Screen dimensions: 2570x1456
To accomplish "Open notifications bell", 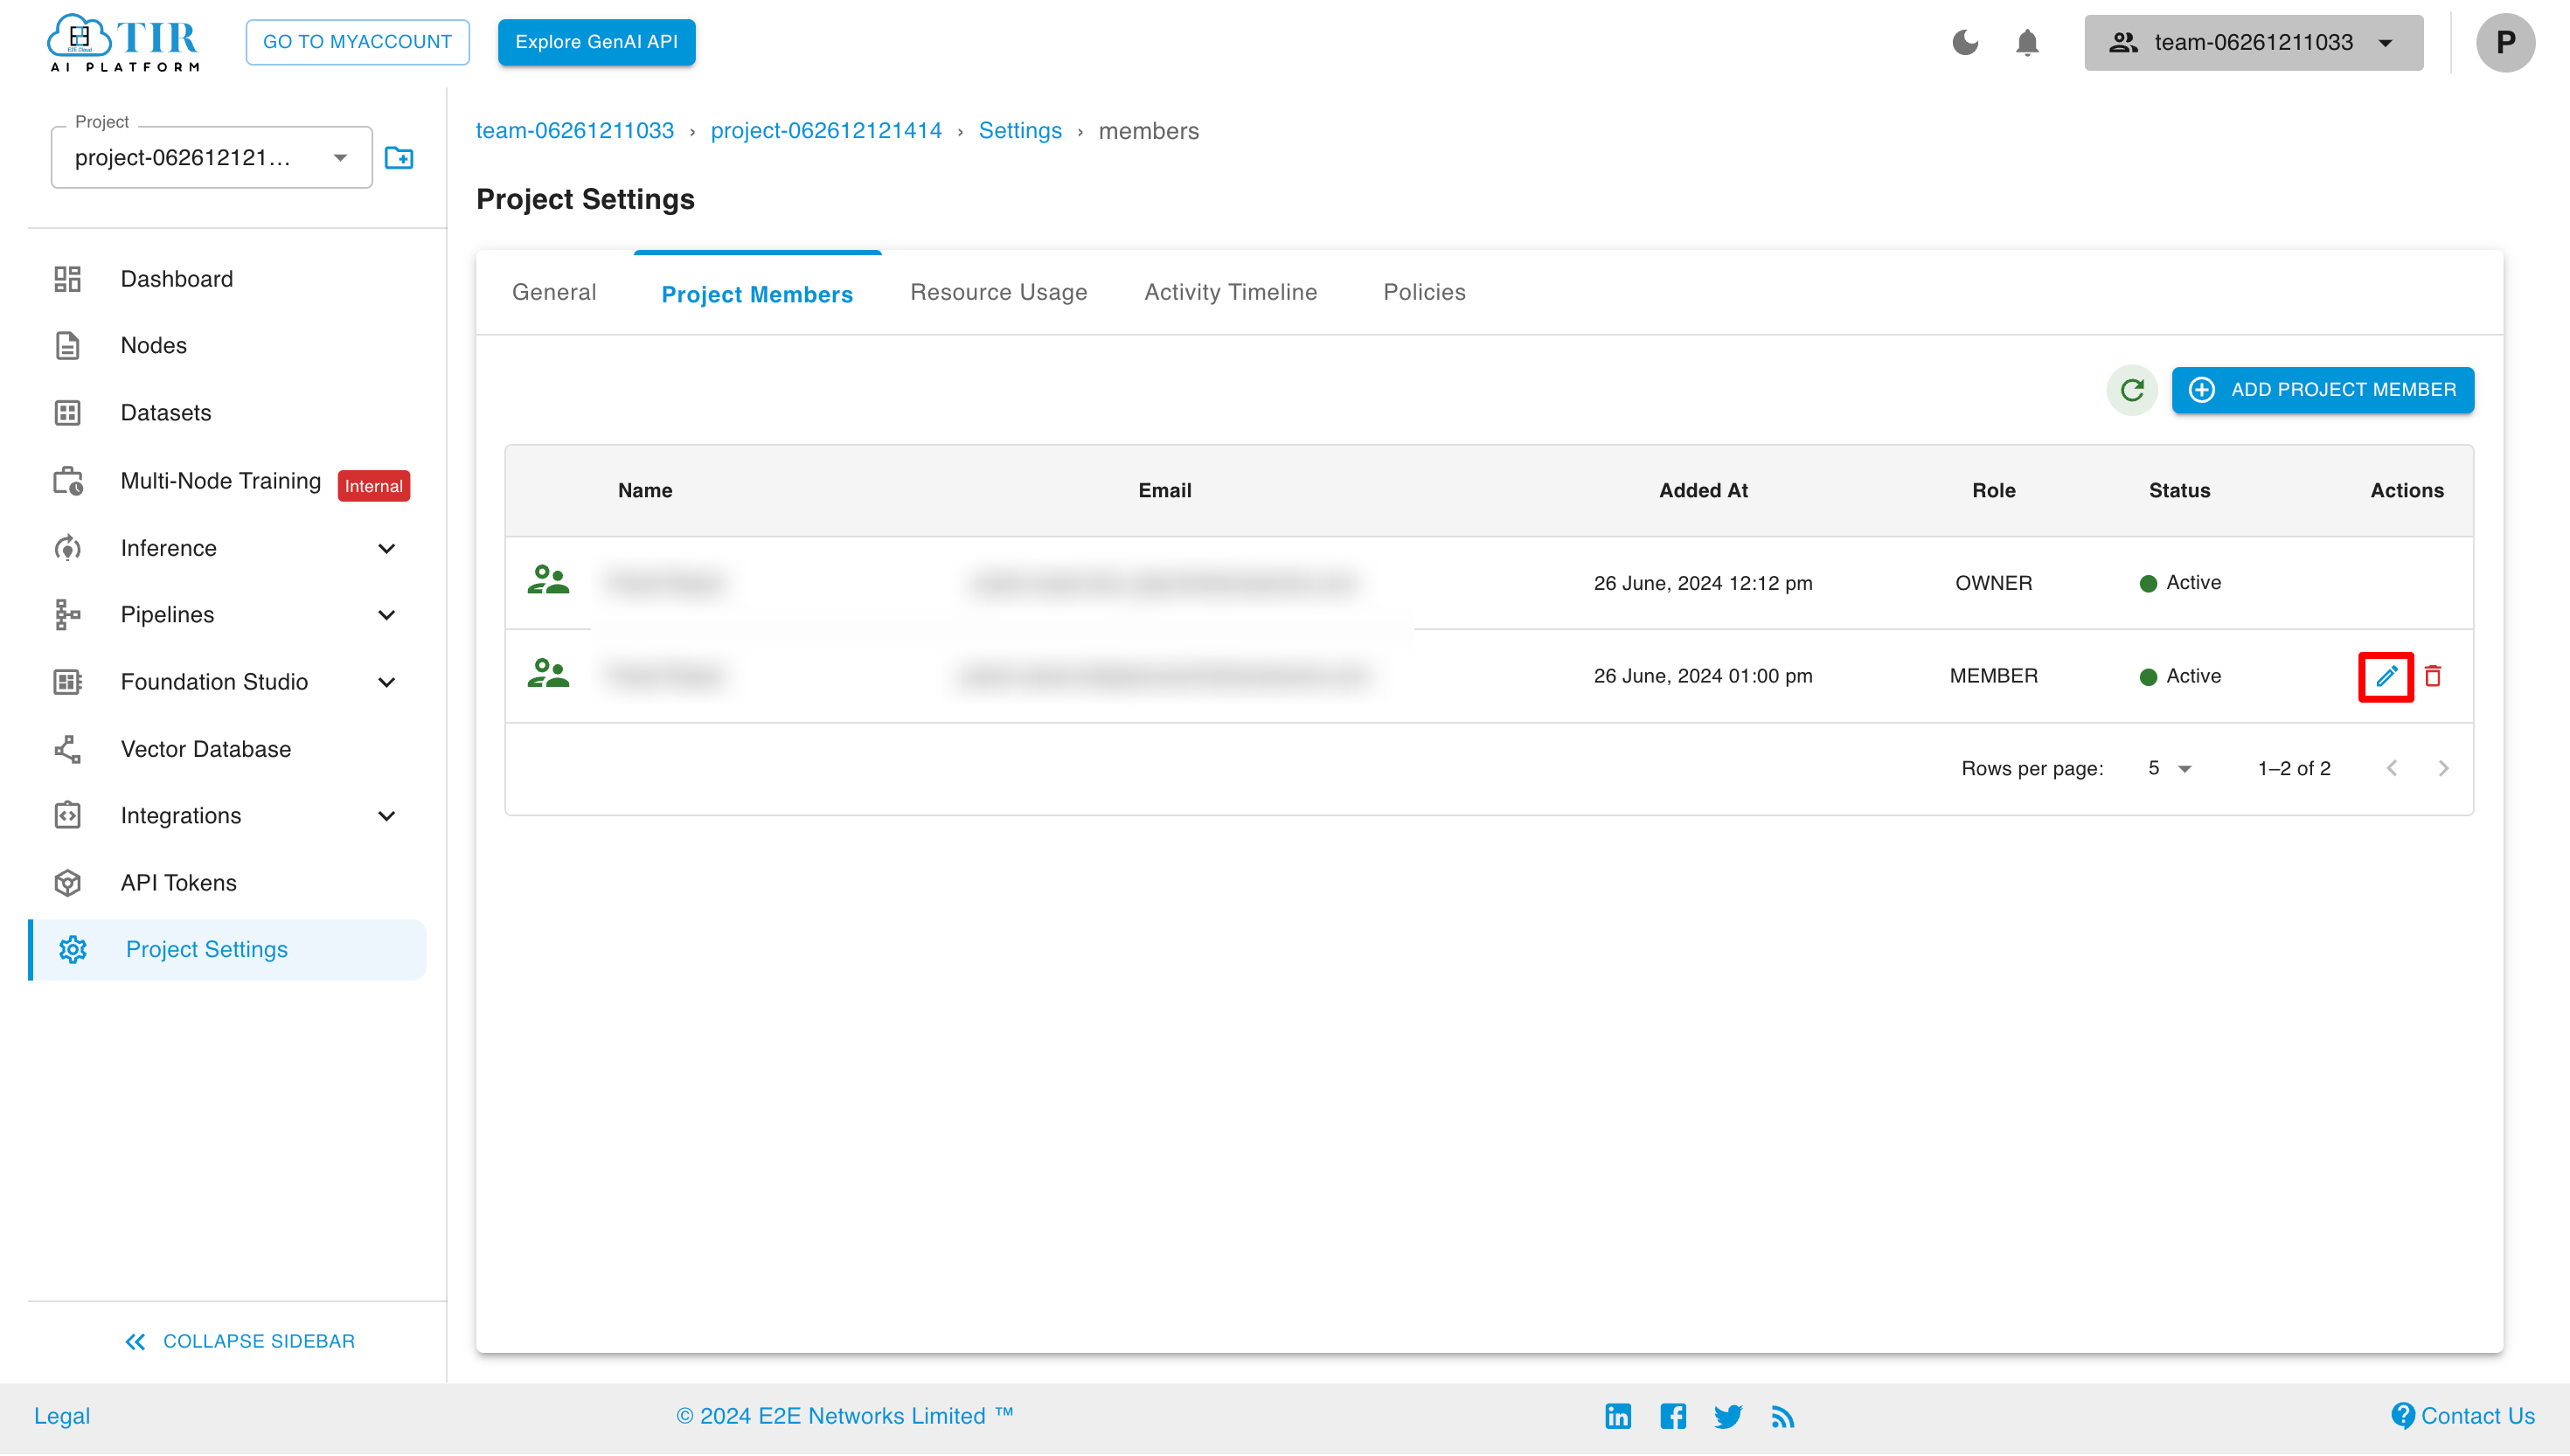I will (2027, 42).
